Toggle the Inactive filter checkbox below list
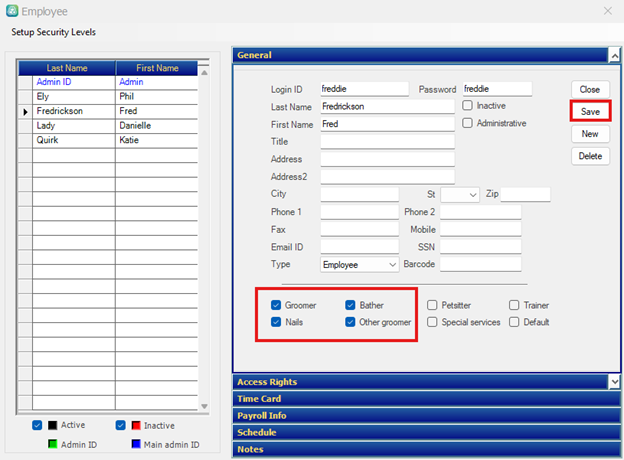 tap(121, 425)
